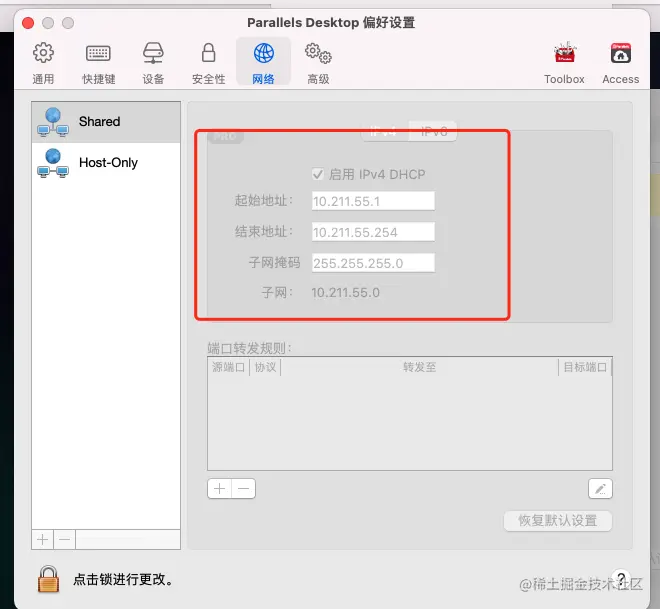Open the 快捷键 keyboard shortcuts pane
660x609 pixels.
(x=98, y=63)
